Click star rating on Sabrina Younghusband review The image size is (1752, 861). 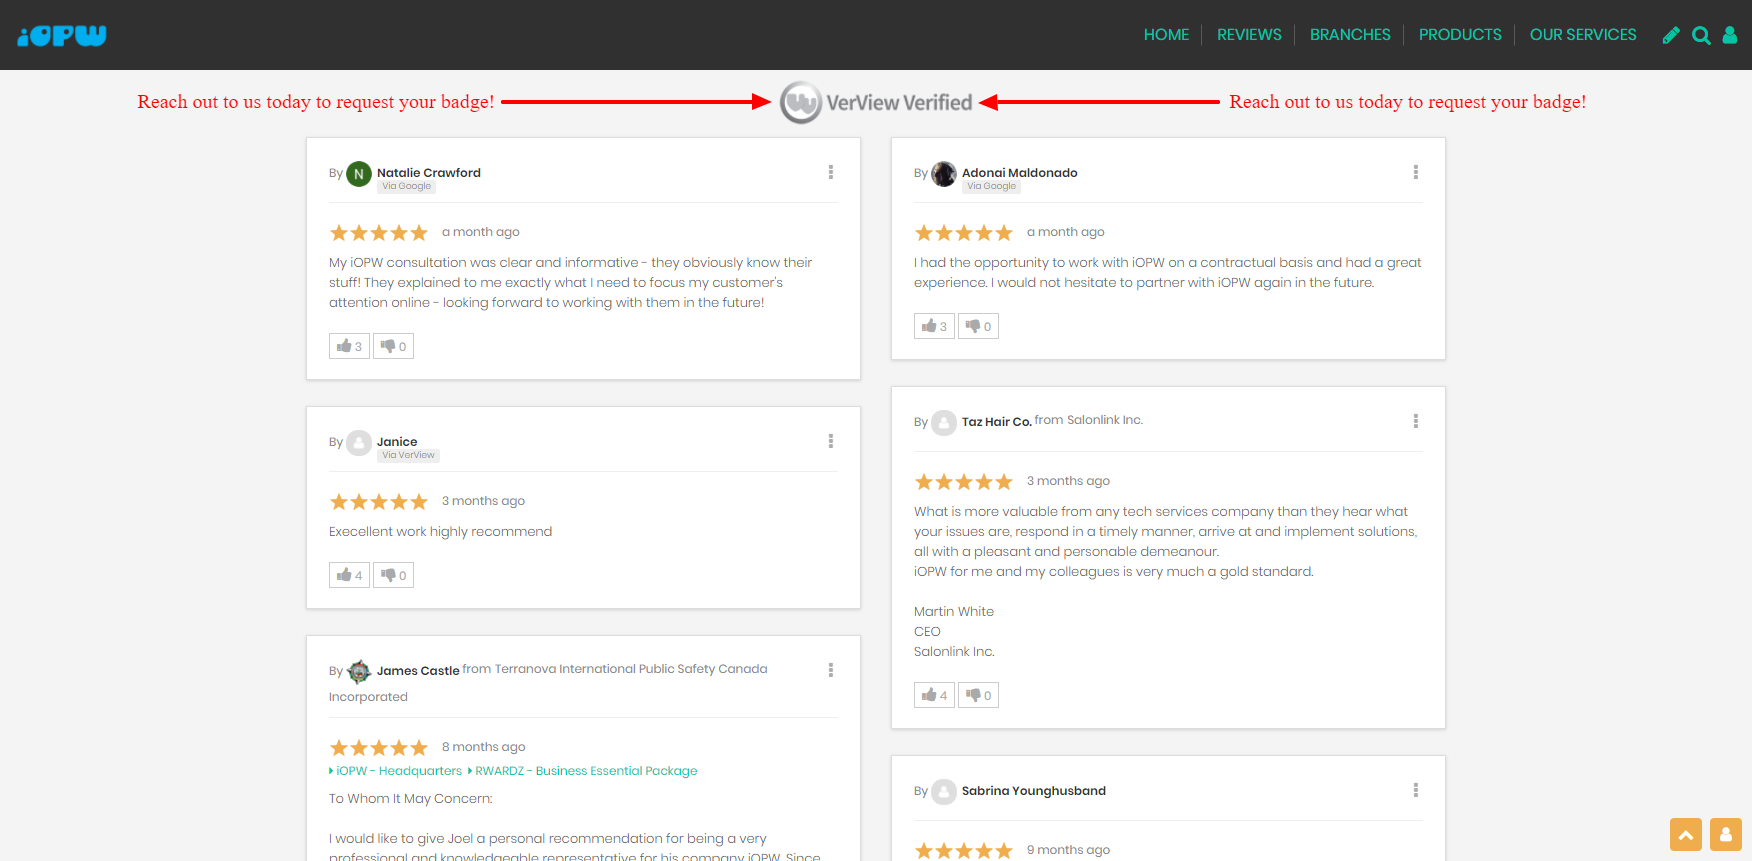(x=964, y=851)
